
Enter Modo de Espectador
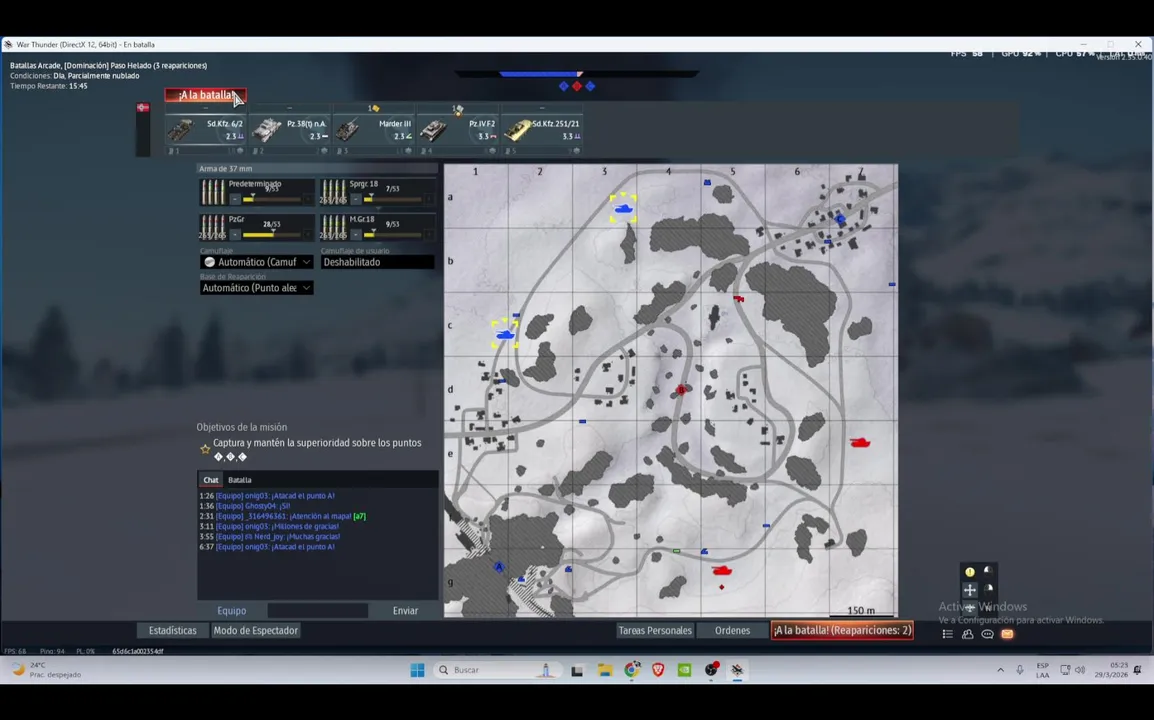(x=255, y=630)
